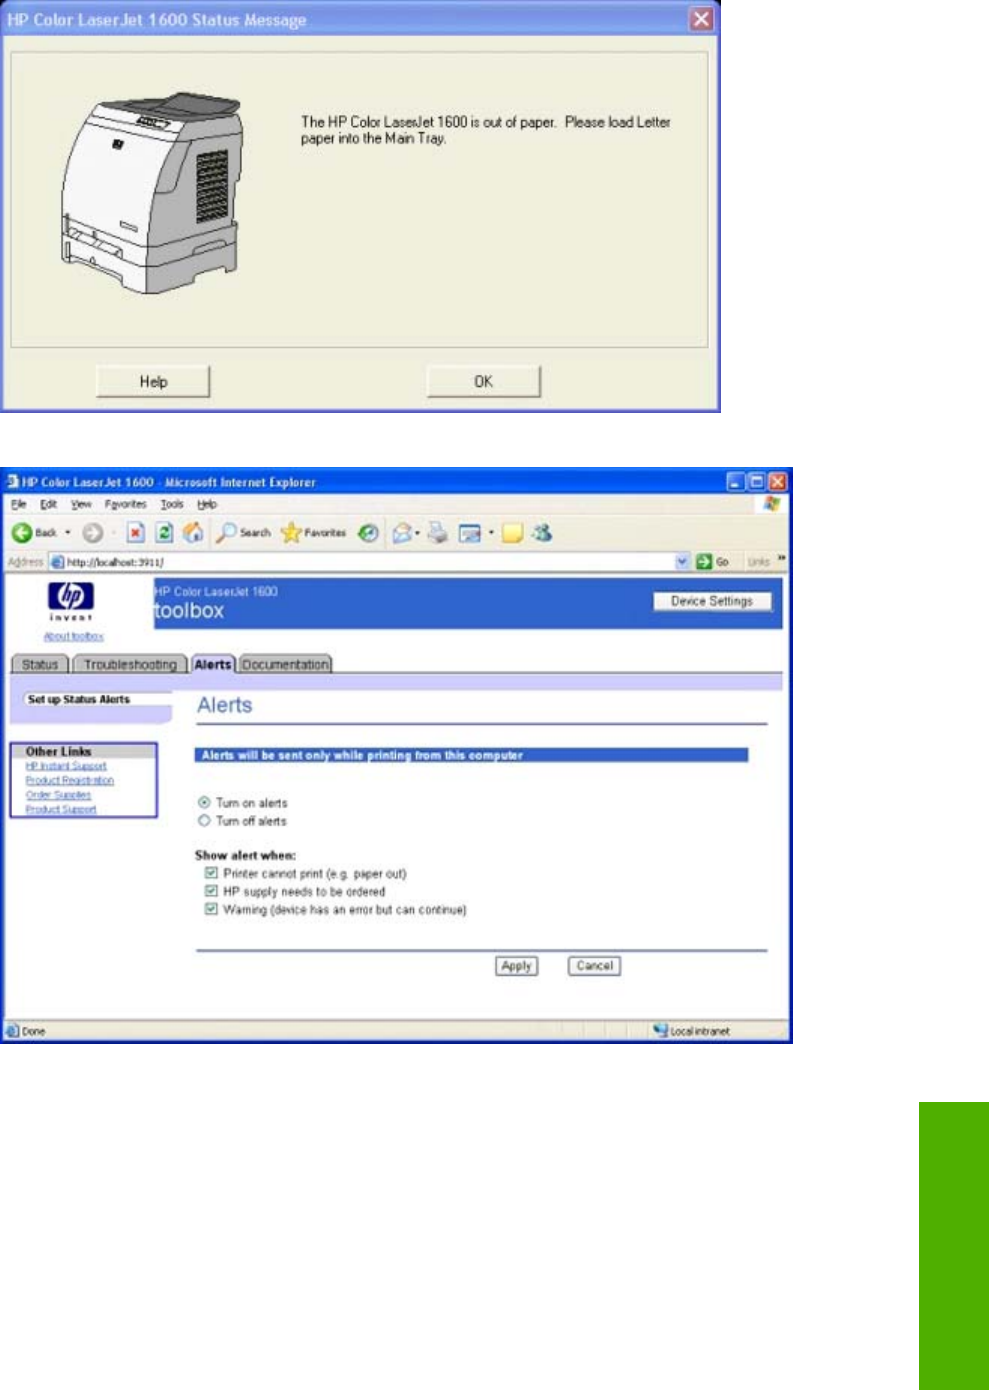Image resolution: width=989 pixels, height=1390 pixels.
Task: Click the Back button in Internet Explorer
Action: click(35, 533)
